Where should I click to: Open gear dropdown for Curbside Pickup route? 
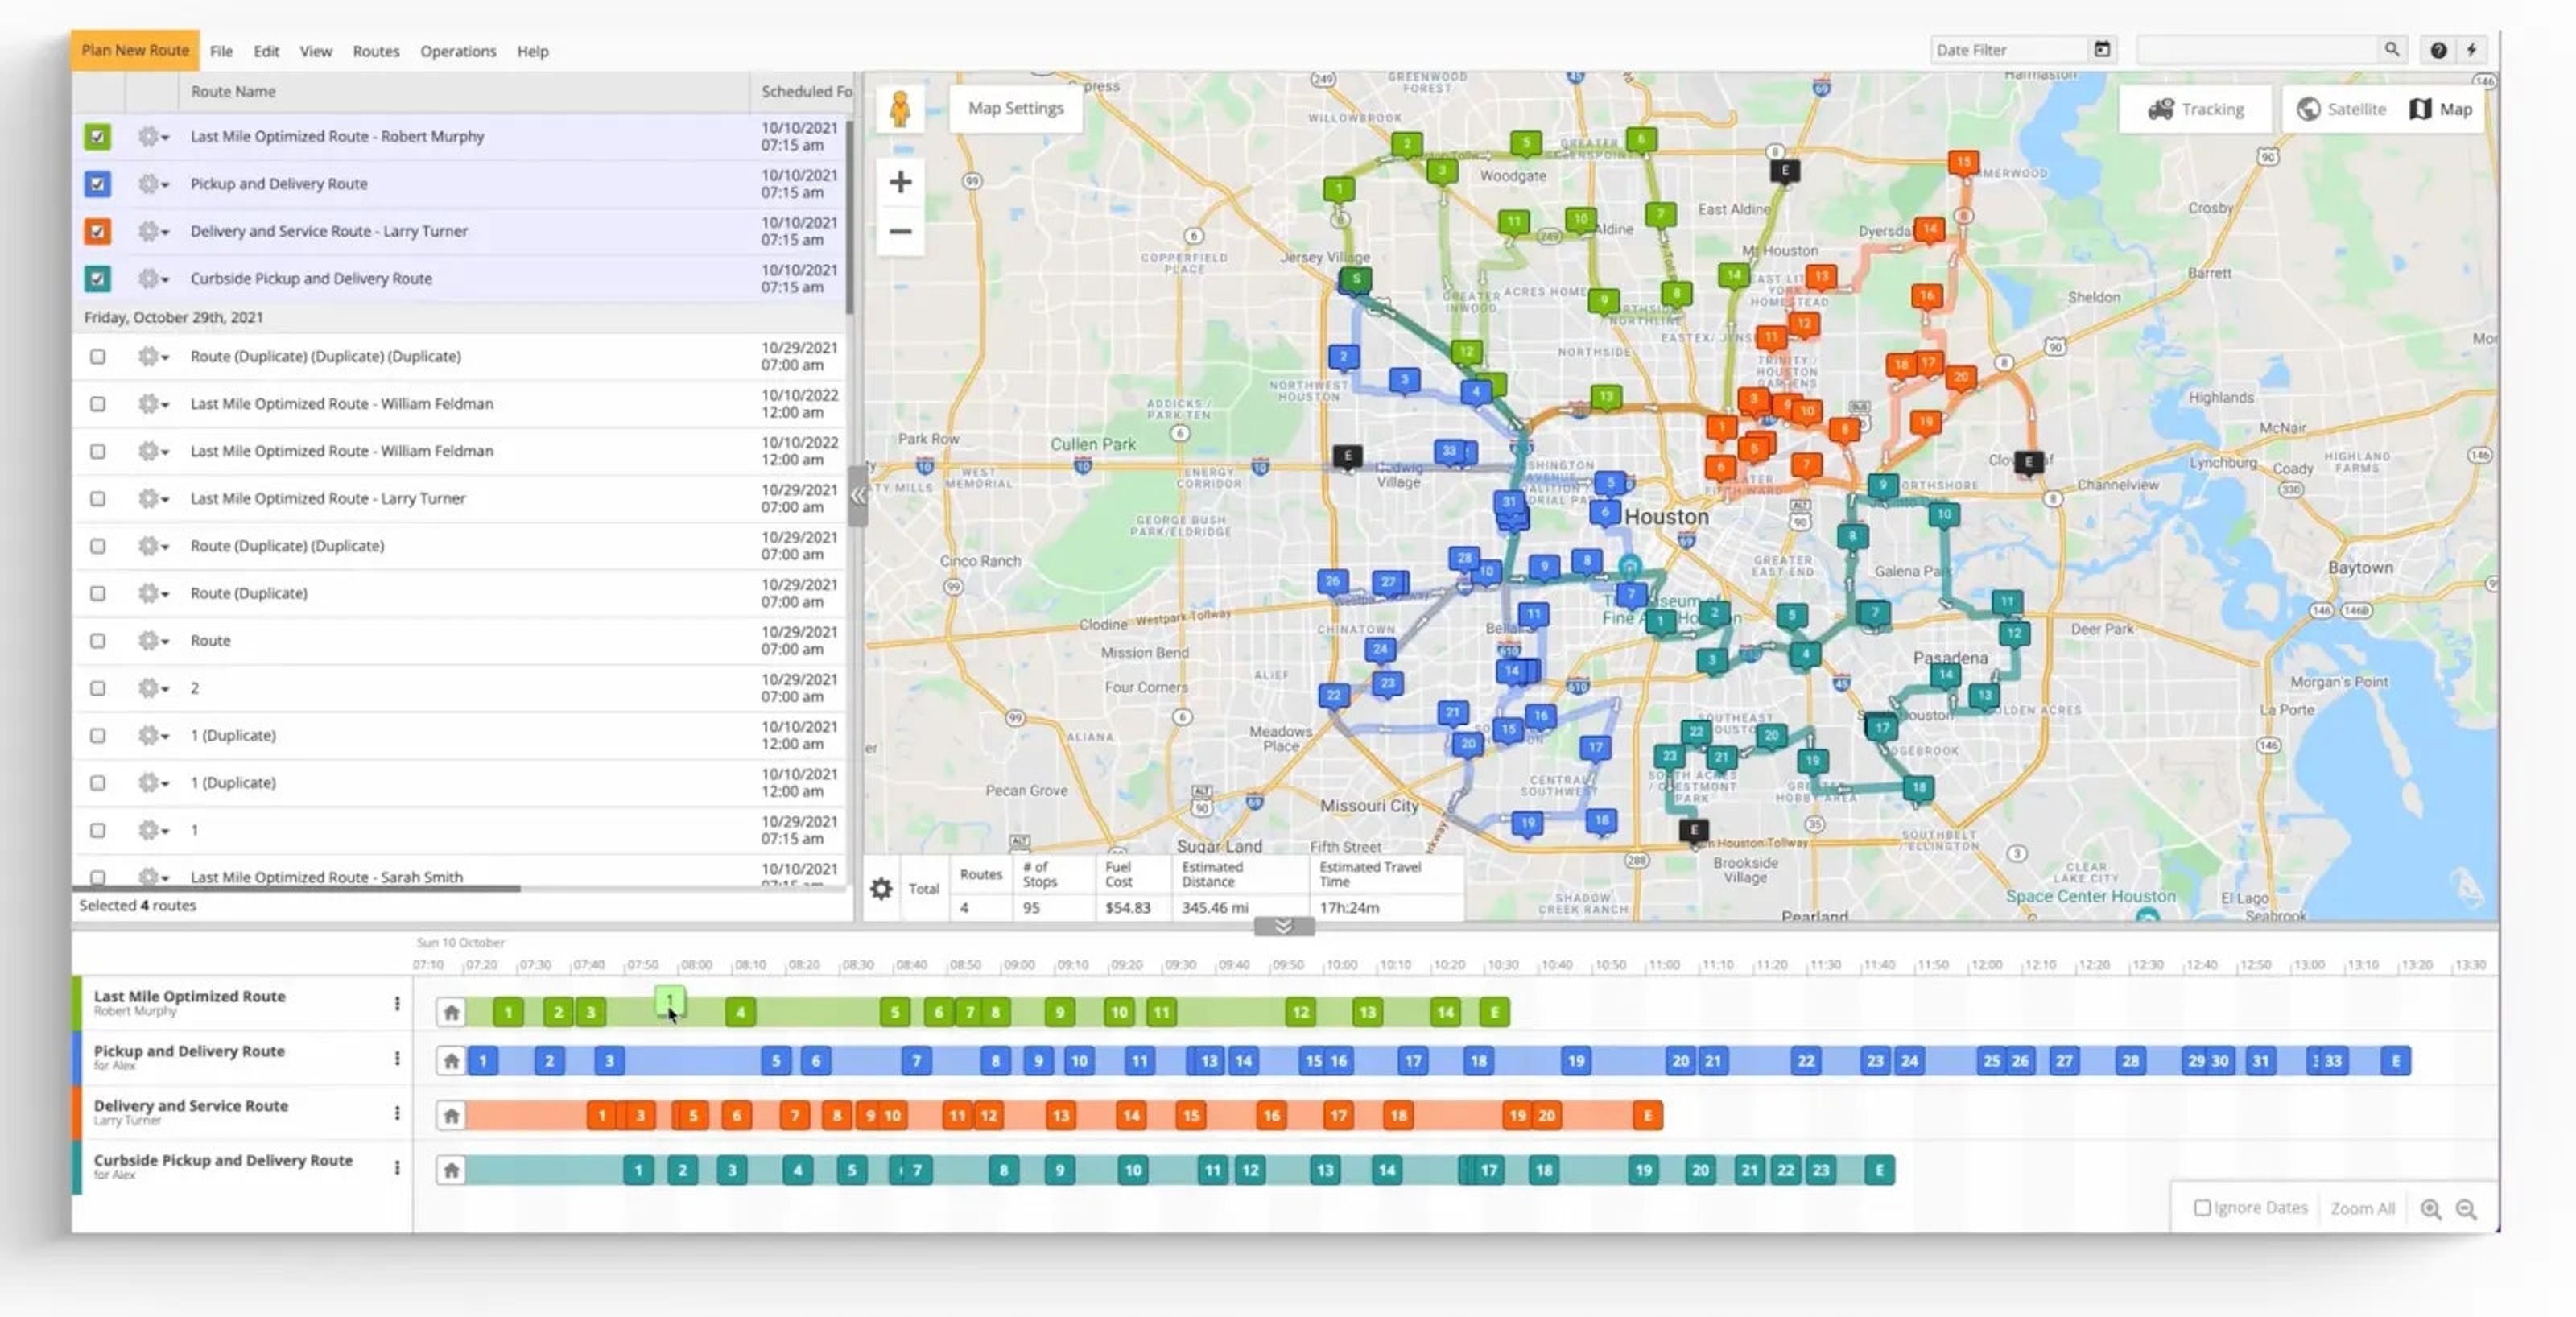[x=152, y=279]
